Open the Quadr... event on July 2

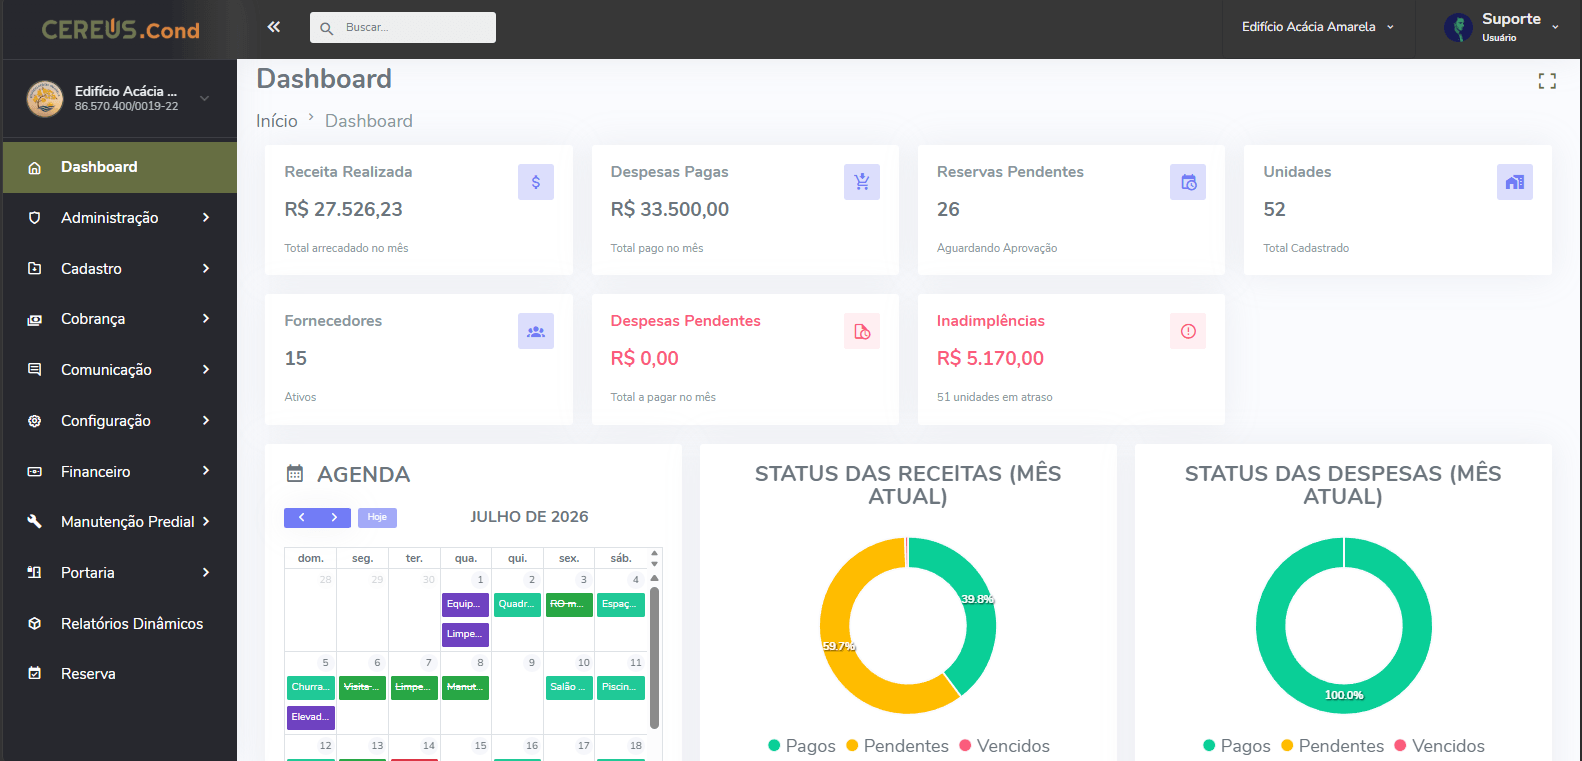pos(517,604)
